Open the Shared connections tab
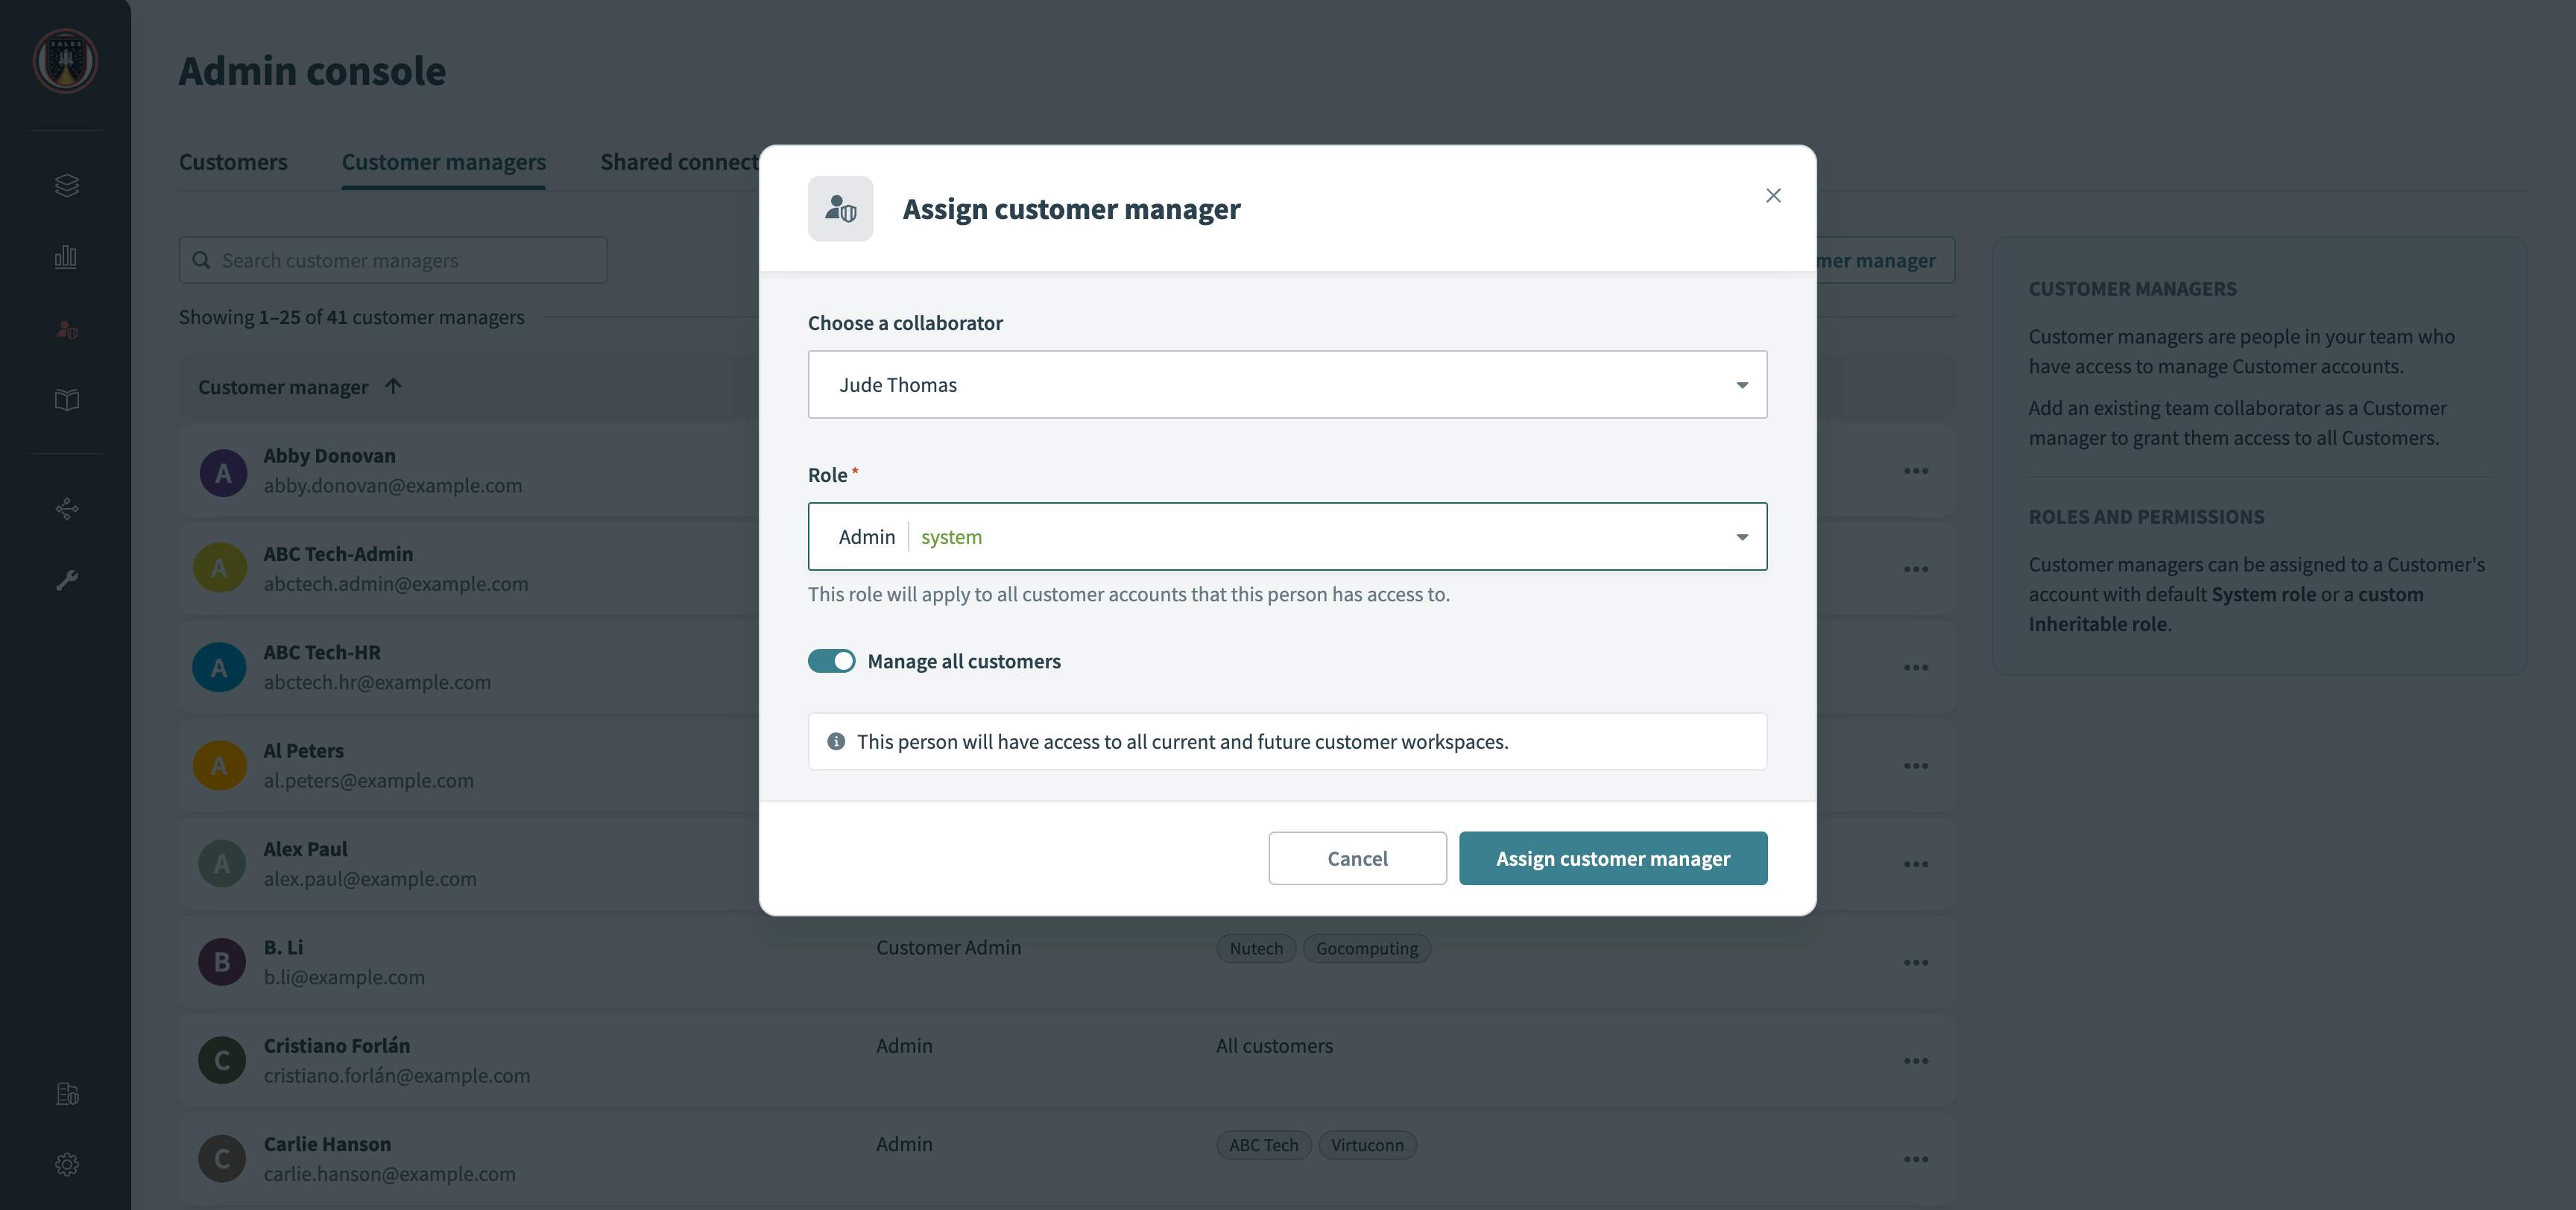The image size is (2576, 1210). pos(679,161)
